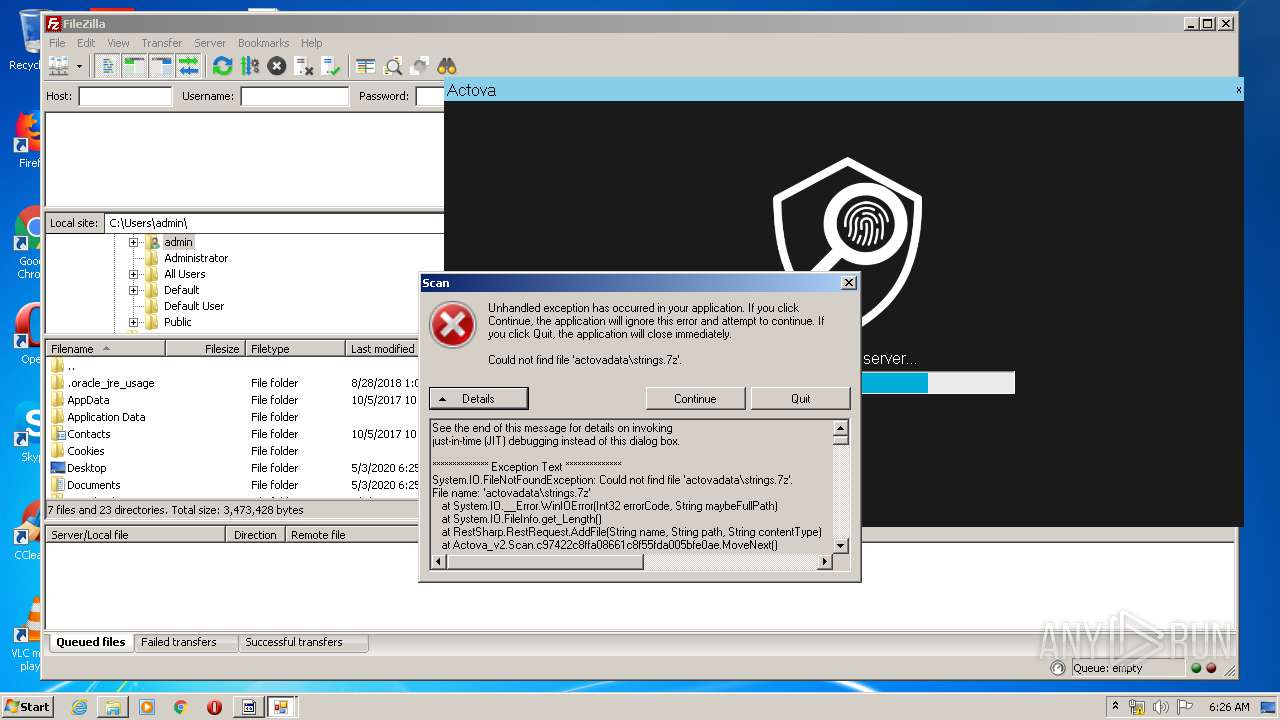Click the details horizontal scrollbar right arrow

pos(825,561)
